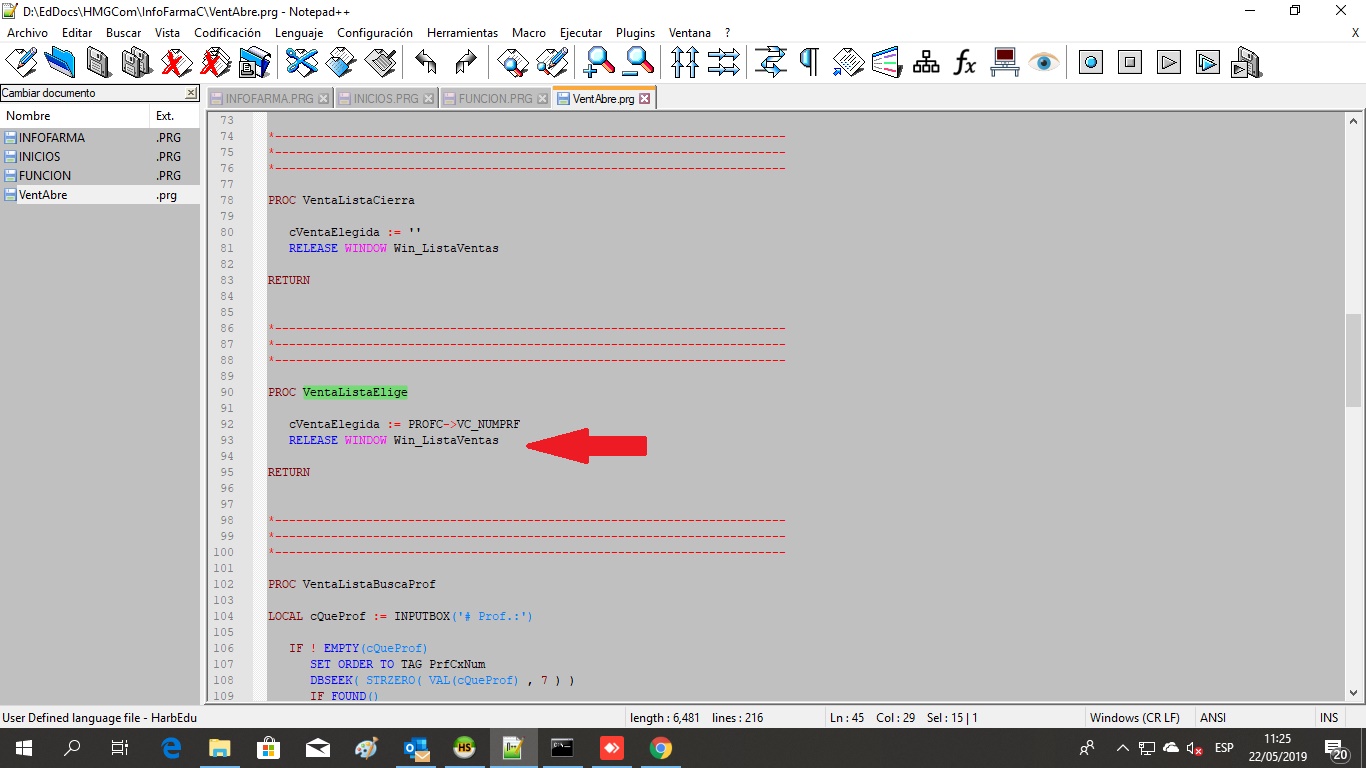Select INFOFARMA in the document switcher list
This screenshot has width=1366, height=768.
[x=51, y=138]
